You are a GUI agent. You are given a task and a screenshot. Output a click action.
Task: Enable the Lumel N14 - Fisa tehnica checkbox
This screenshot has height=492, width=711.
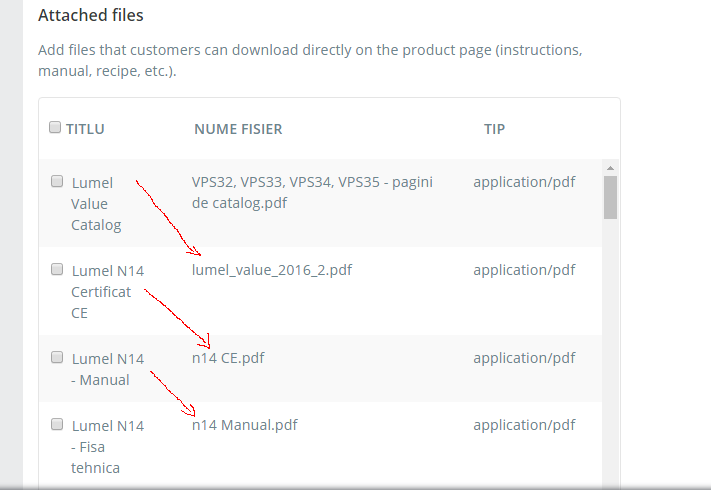click(57, 424)
